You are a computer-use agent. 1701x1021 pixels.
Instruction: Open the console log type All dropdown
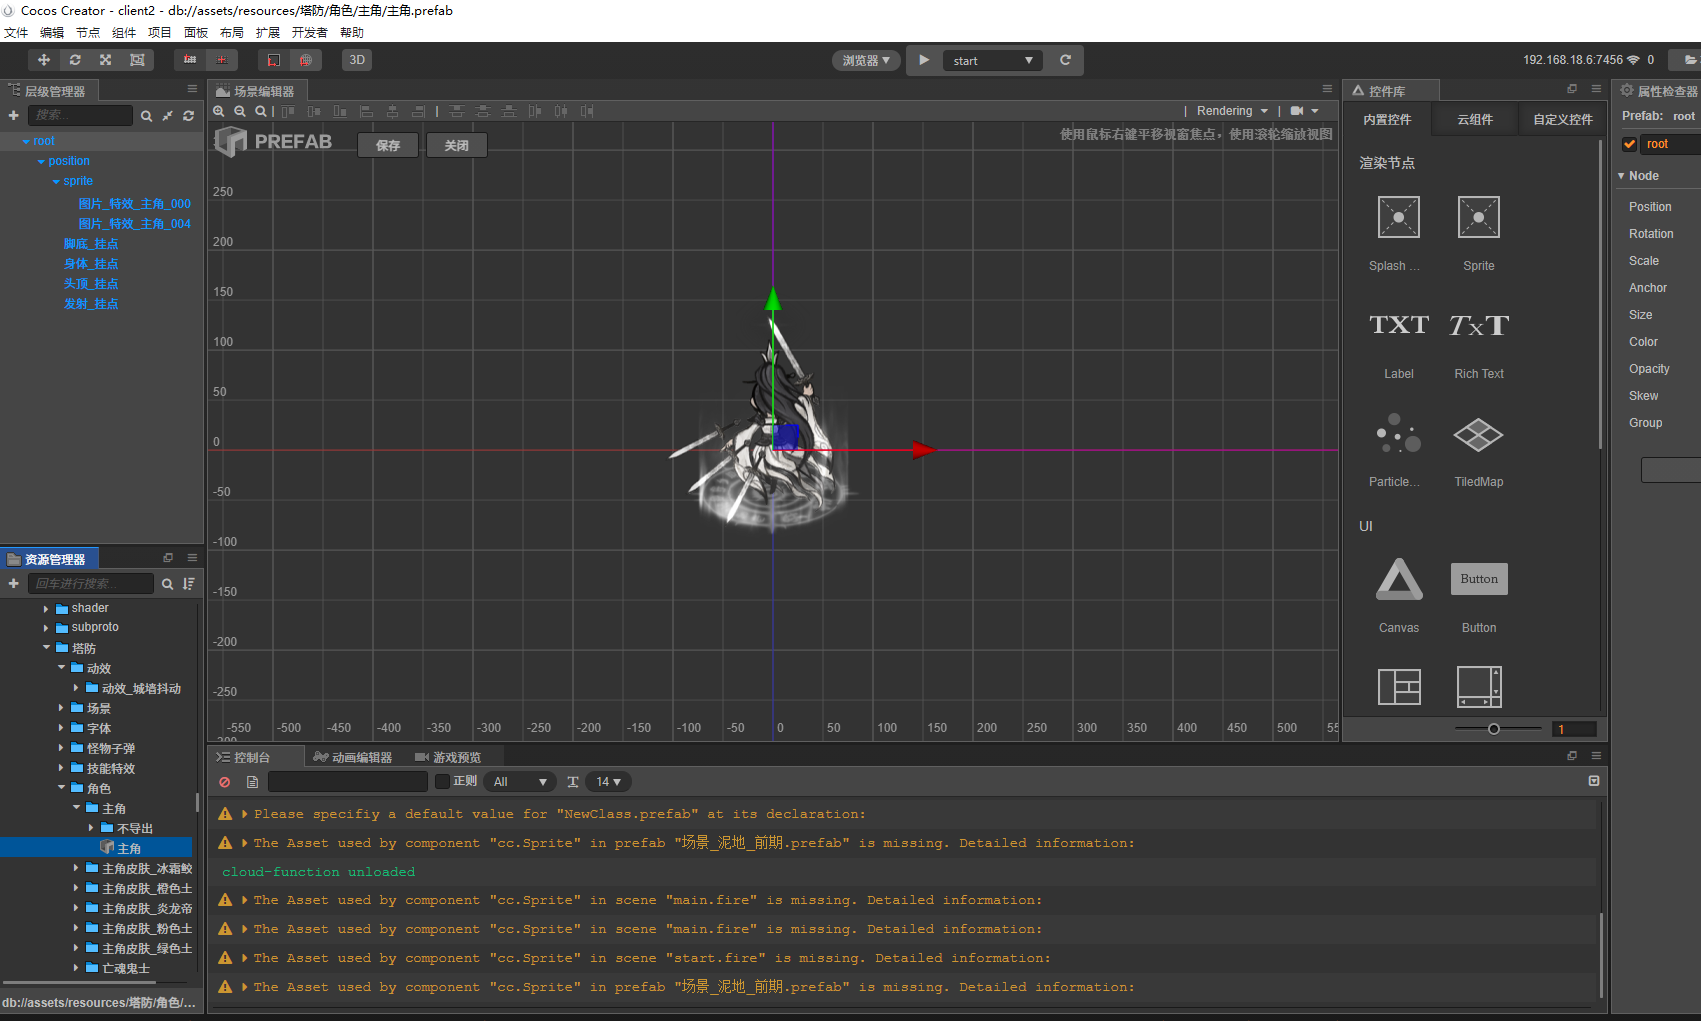point(520,782)
